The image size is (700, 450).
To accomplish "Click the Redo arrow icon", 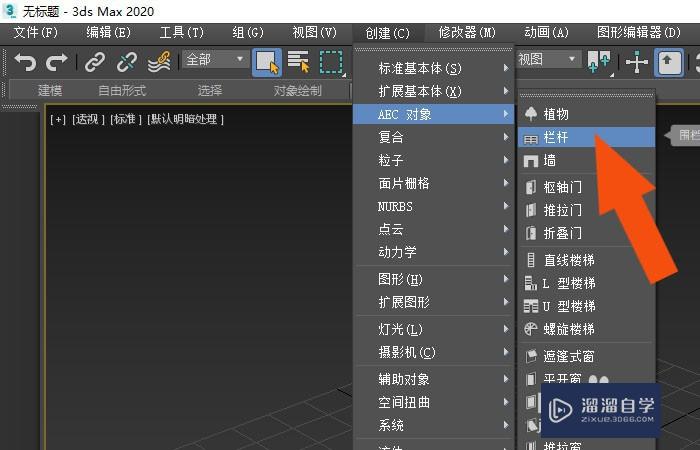I will point(57,62).
